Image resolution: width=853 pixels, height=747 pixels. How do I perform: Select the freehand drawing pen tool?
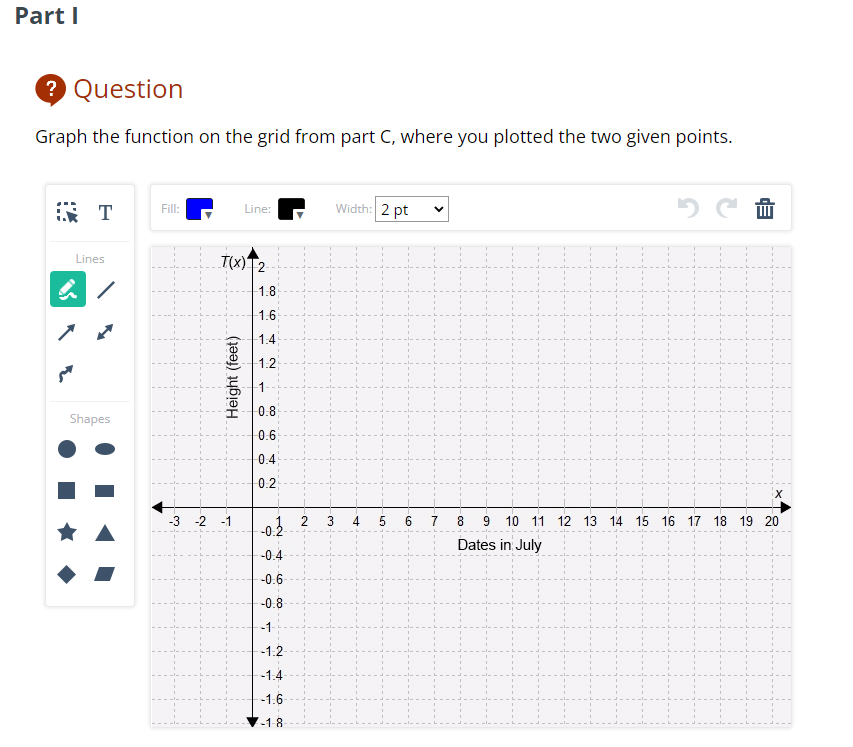(x=66, y=289)
